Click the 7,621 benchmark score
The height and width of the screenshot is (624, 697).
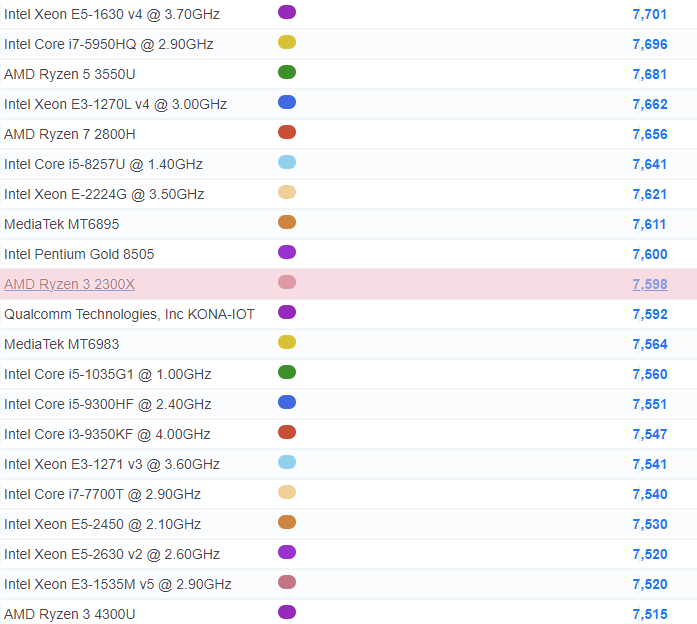tap(650, 194)
